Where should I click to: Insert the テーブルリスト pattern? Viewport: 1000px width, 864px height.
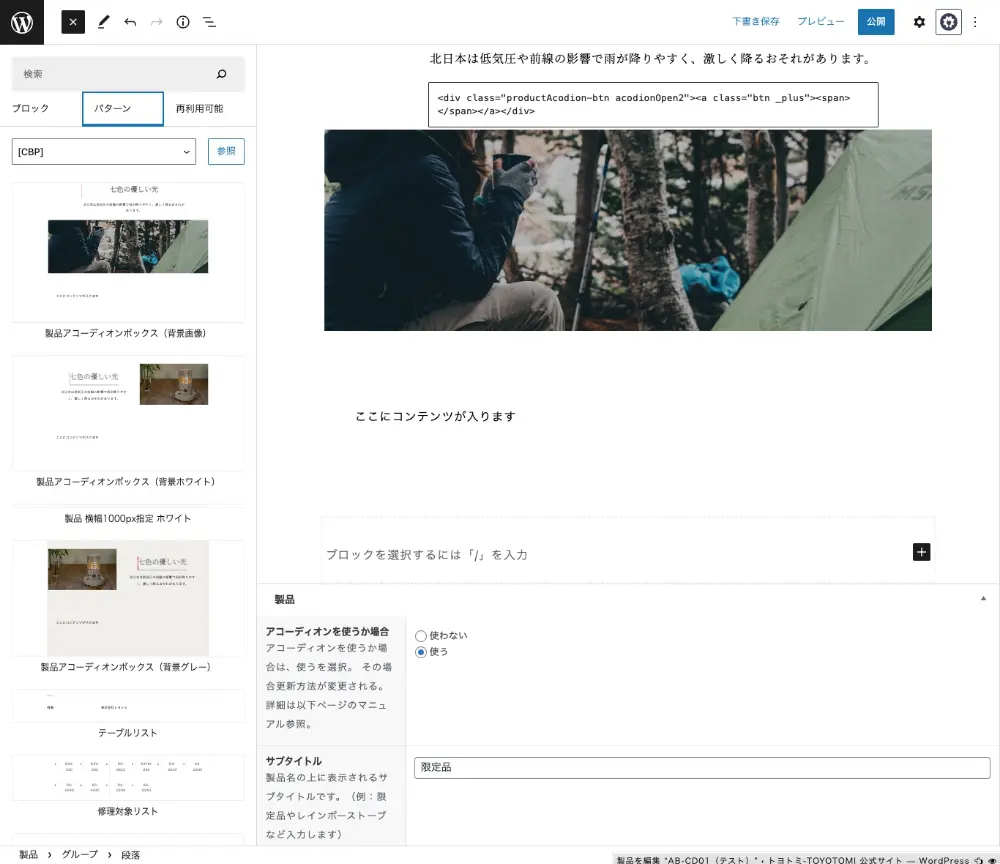tap(128, 714)
